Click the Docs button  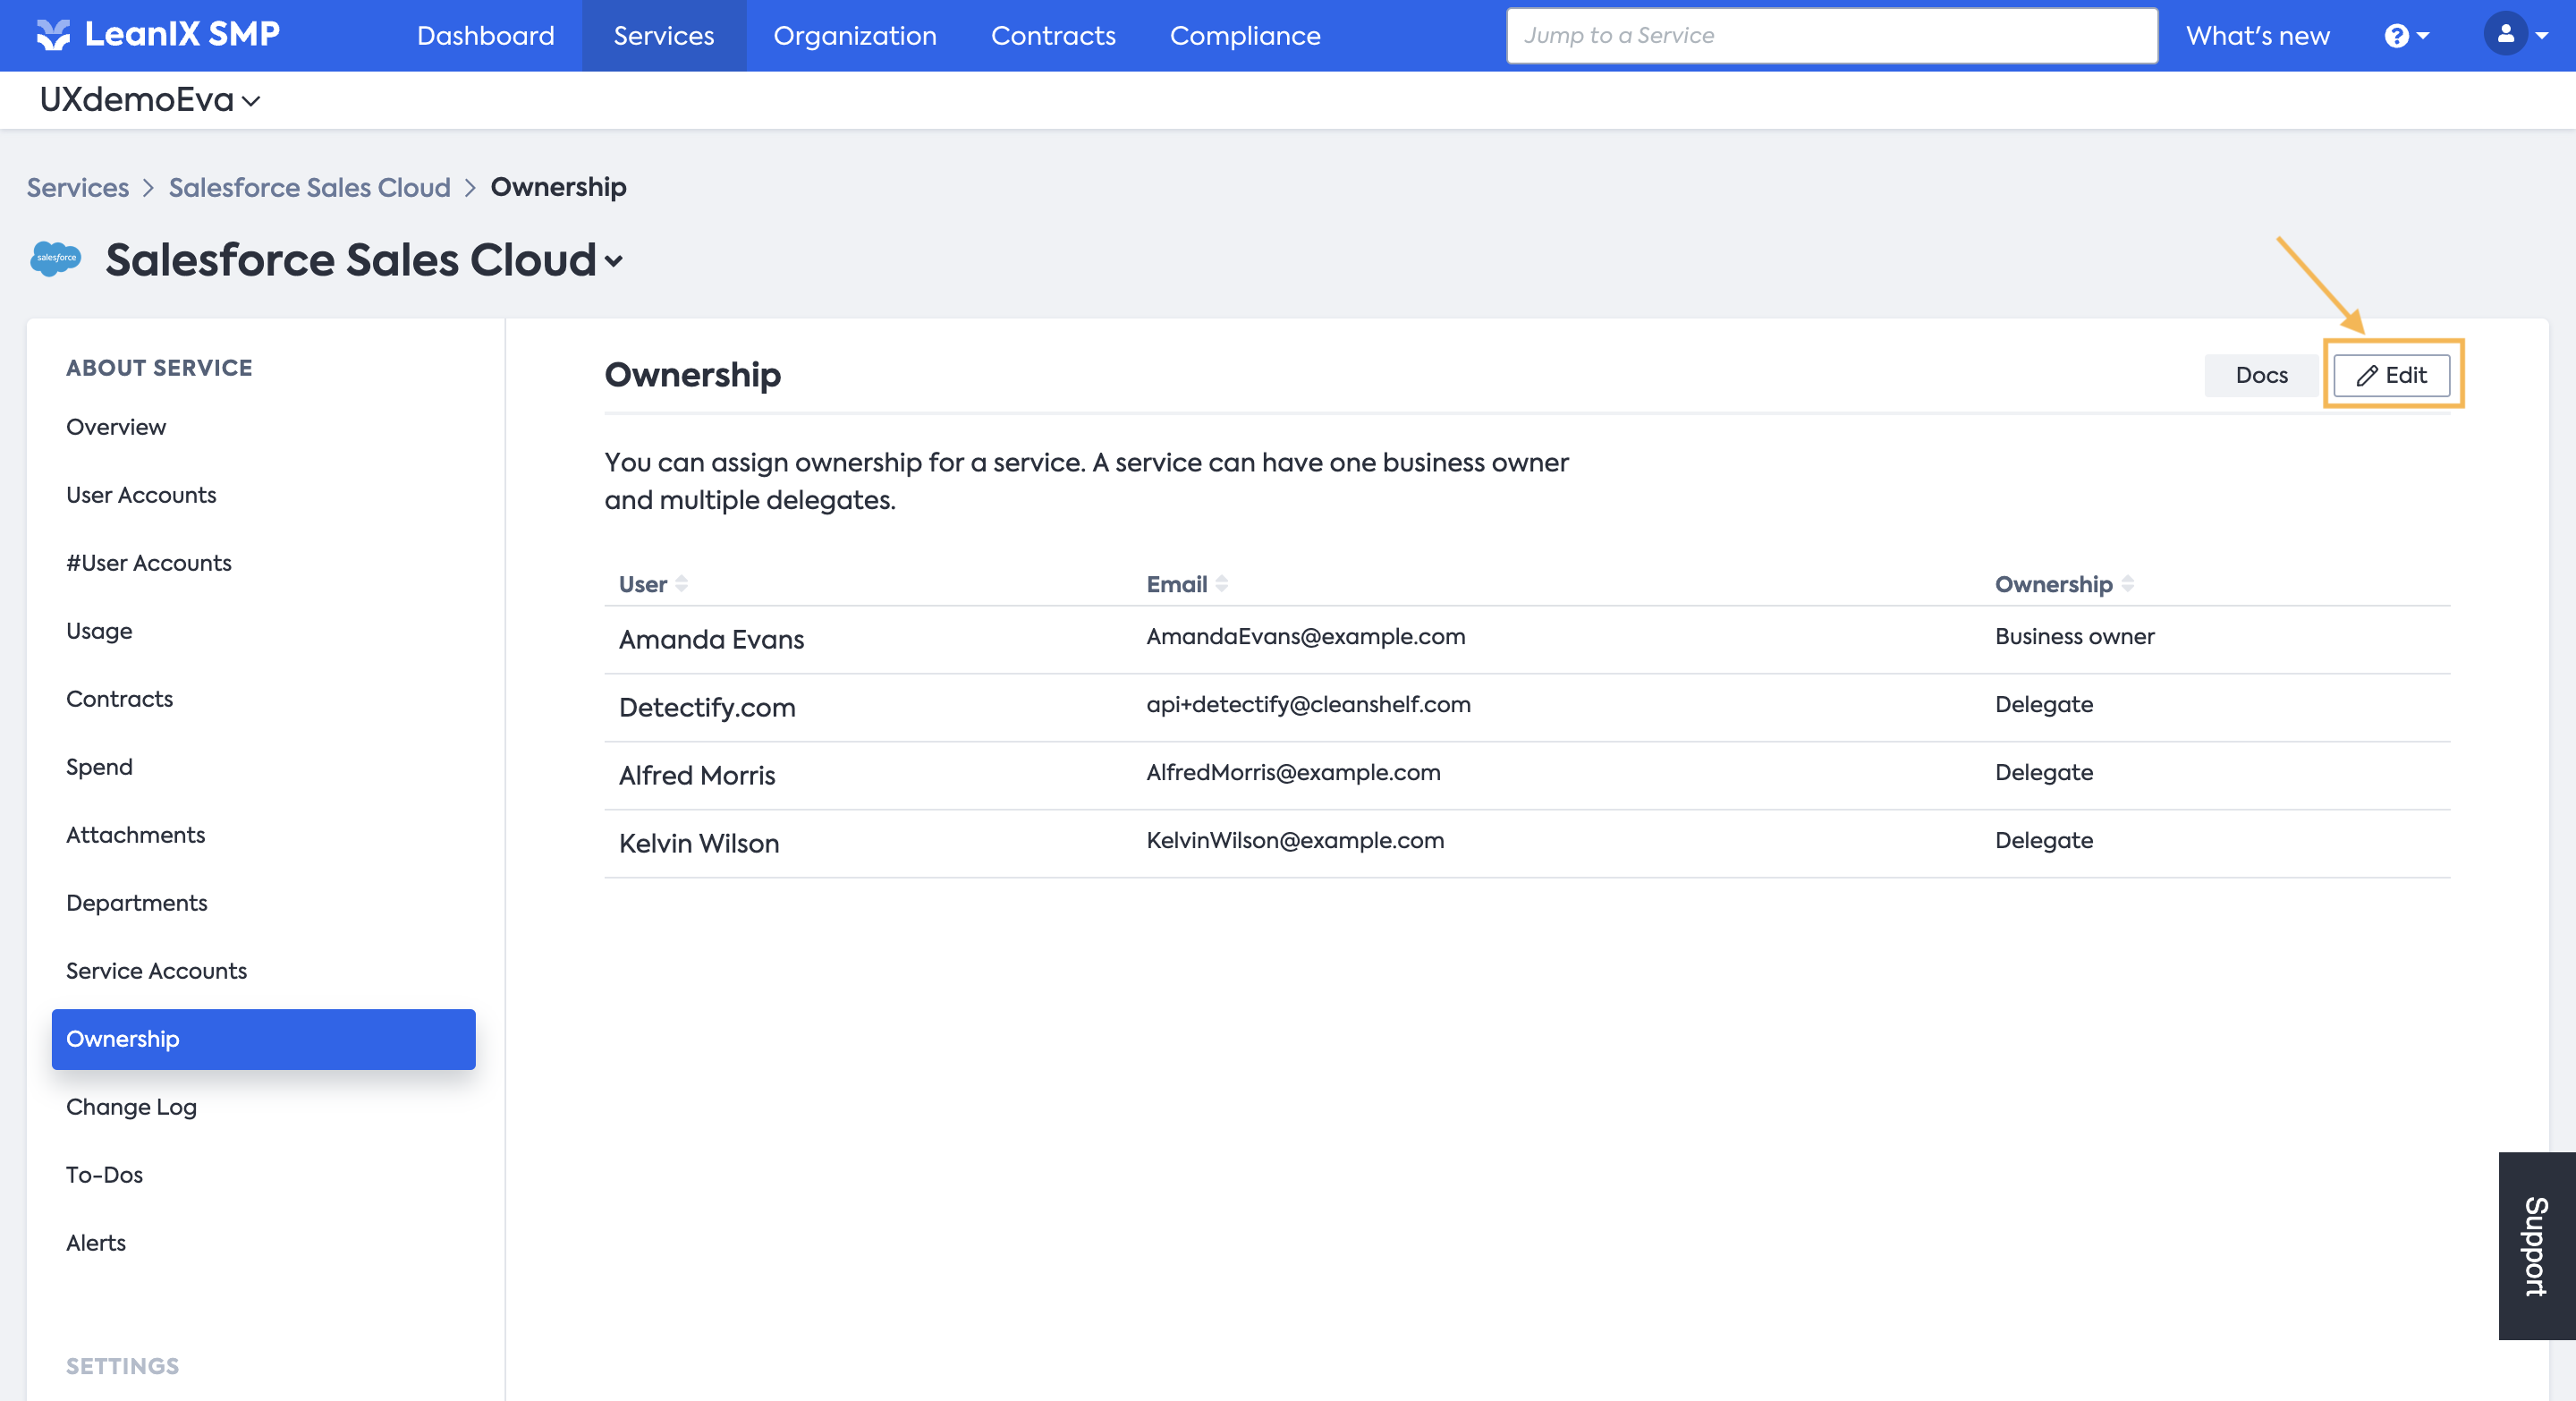tap(2261, 375)
